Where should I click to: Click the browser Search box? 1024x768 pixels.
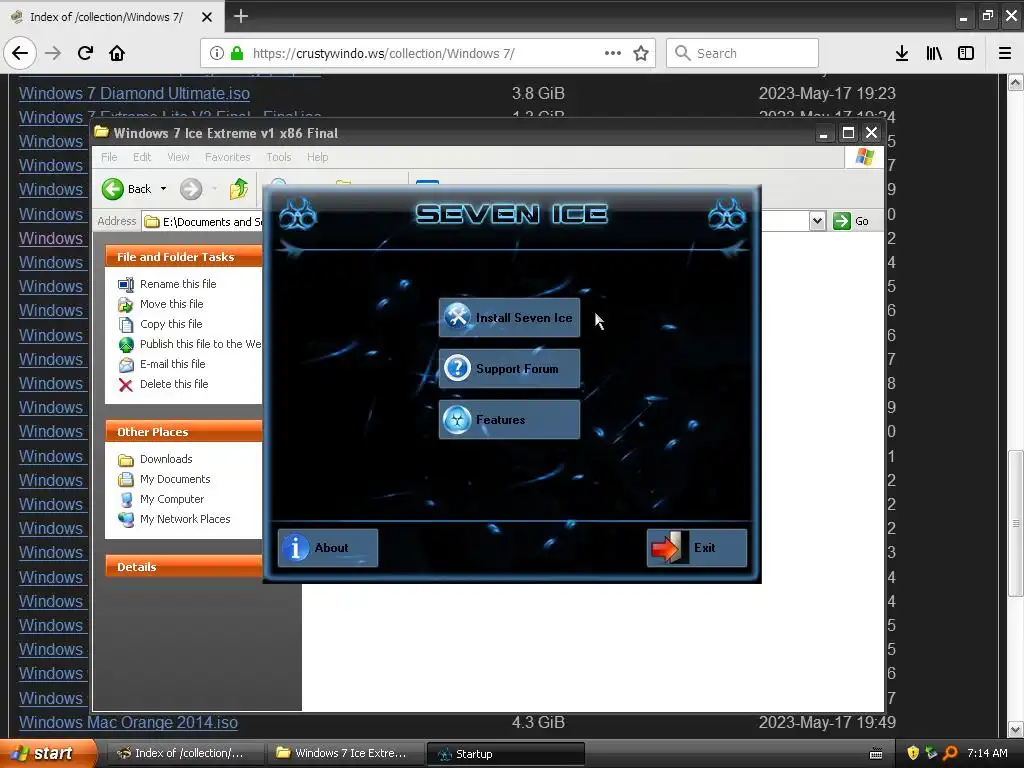tap(743, 53)
